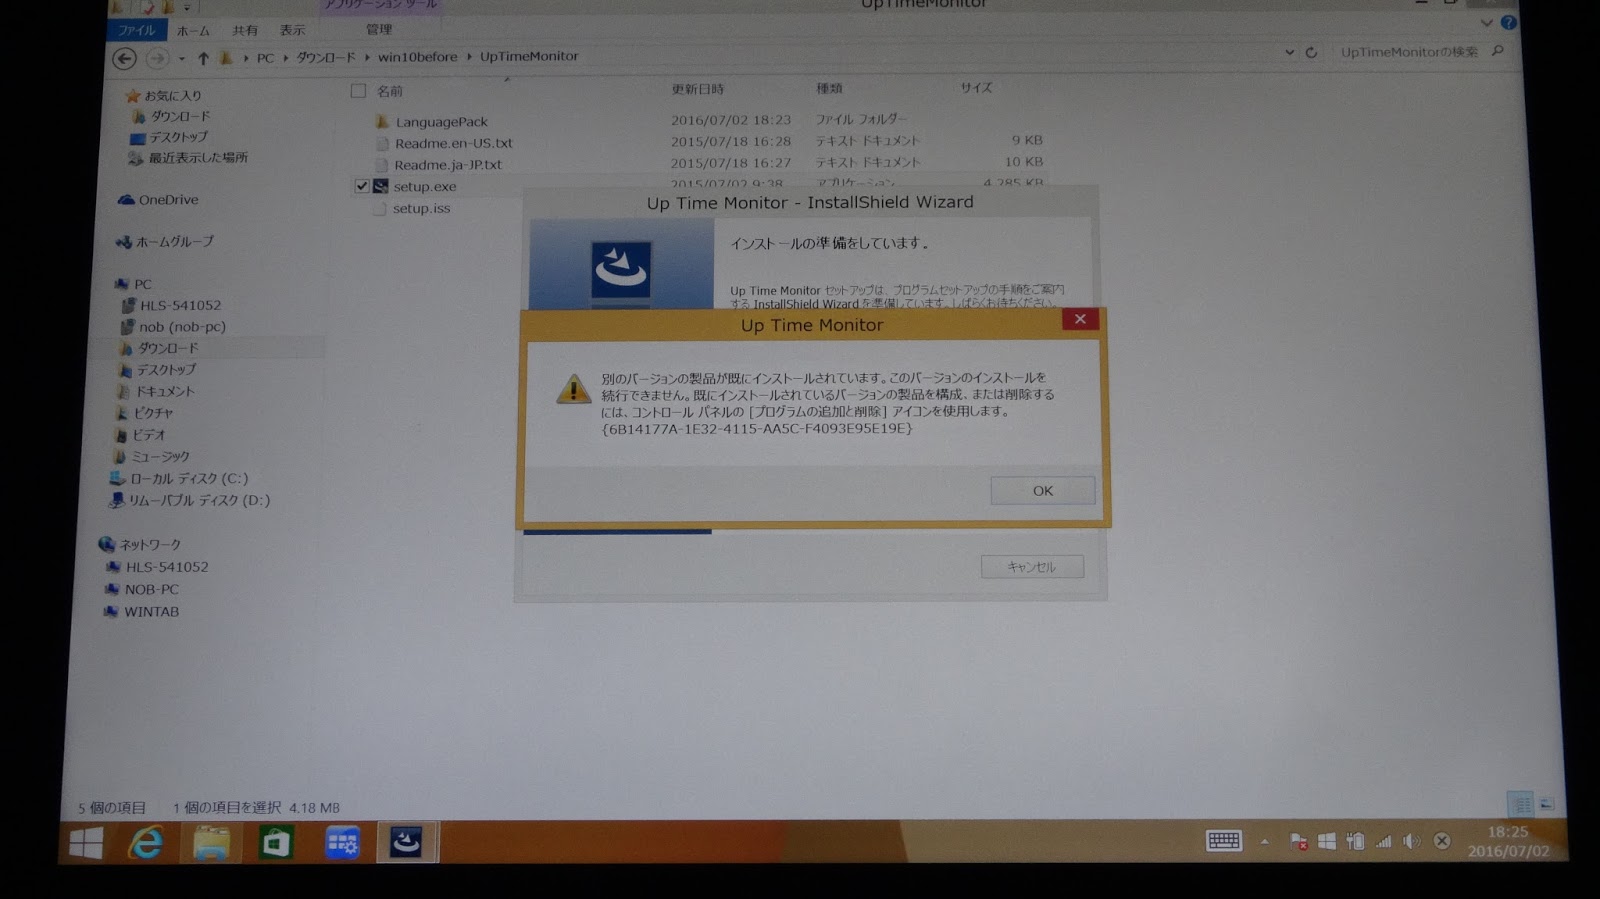Screen dimensions: 1600x899
Task: Click the お気に入り star in sidebar
Action: tap(132, 96)
